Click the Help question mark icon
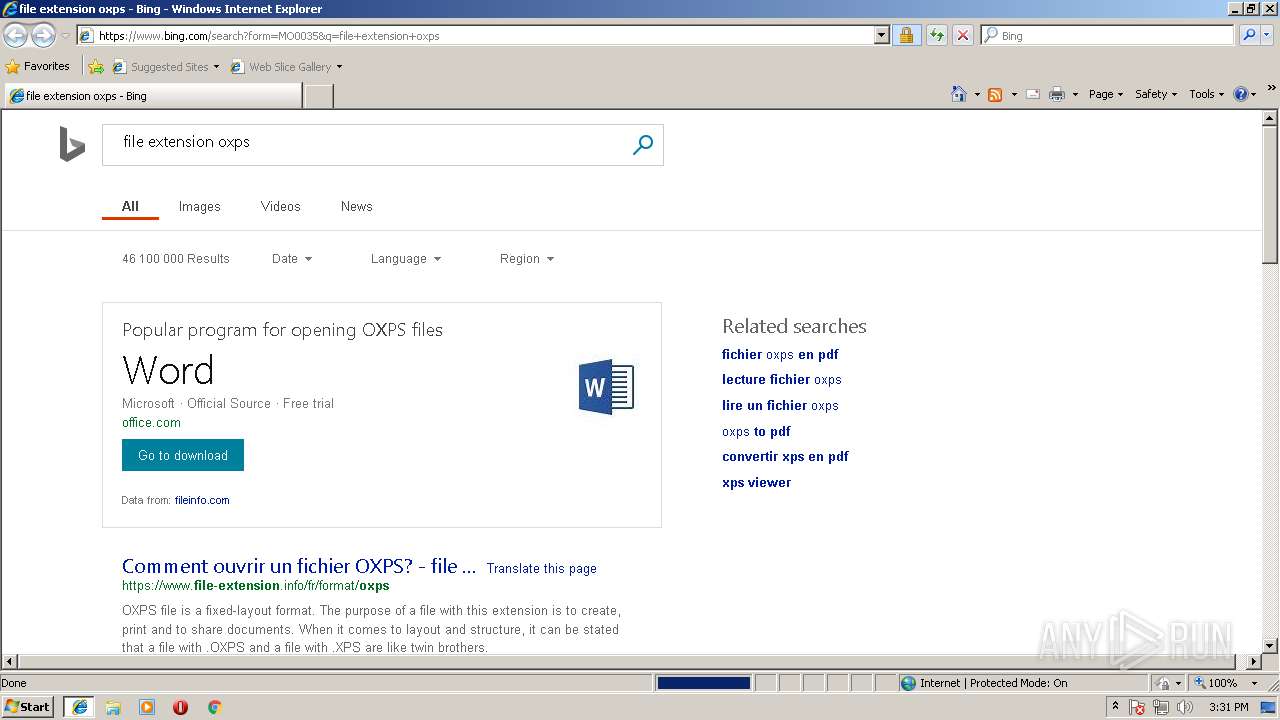 pyautogui.click(x=1241, y=94)
